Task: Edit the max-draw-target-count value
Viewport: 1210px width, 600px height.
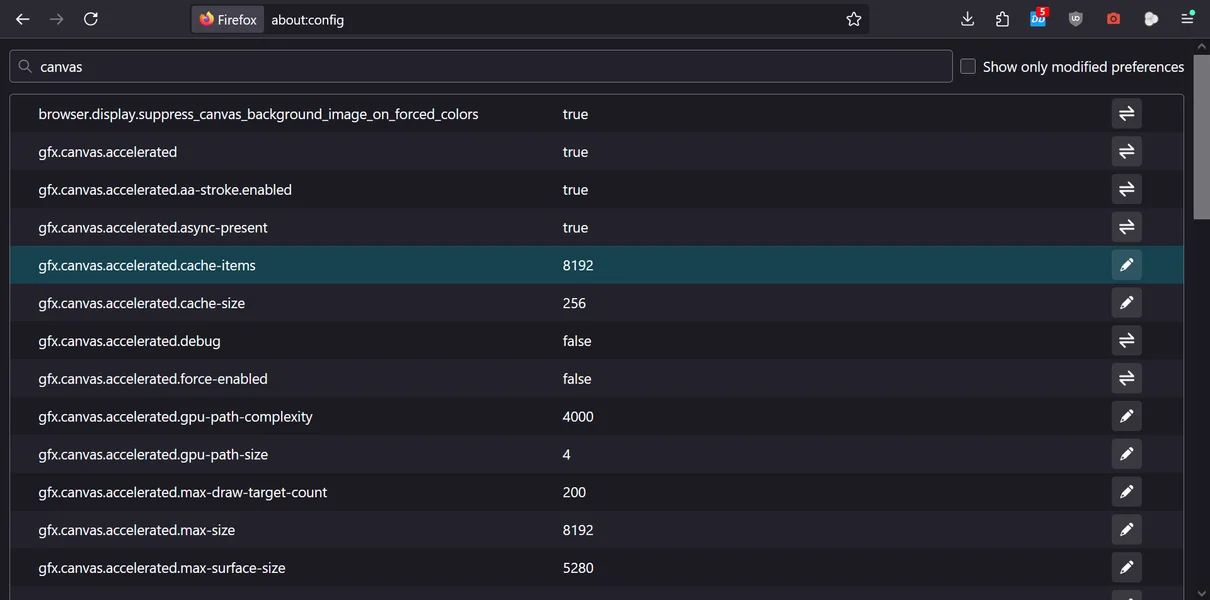Action: (1126, 492)
